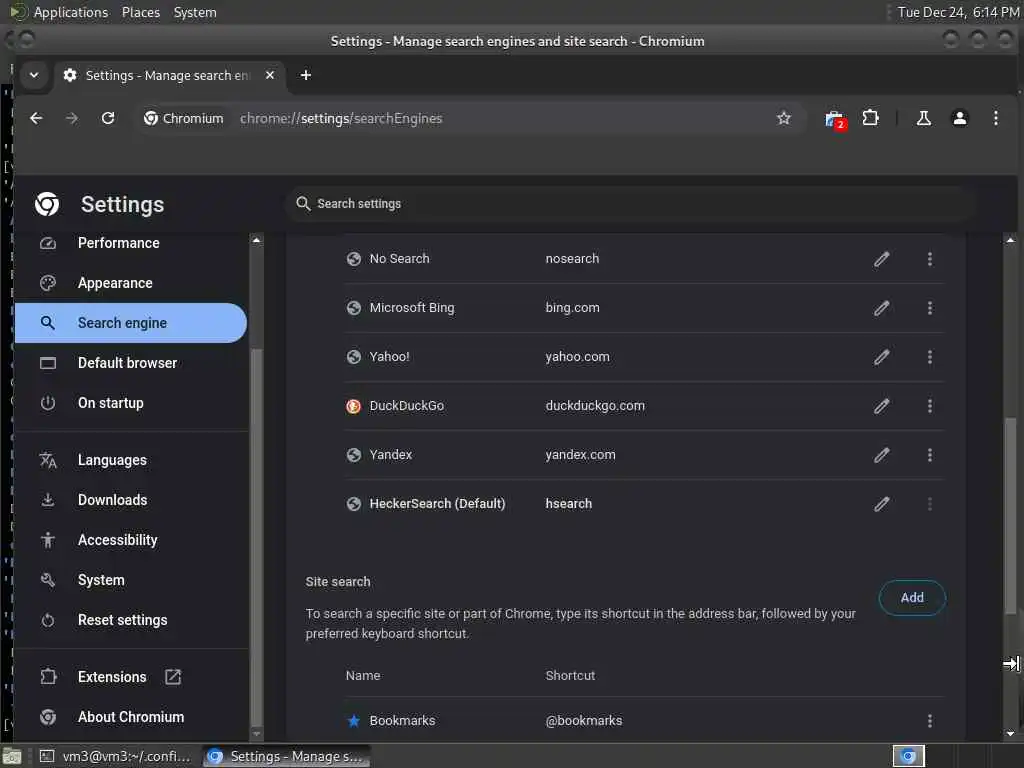Viewport: 1024px width, 768px height.
Task: Click the workspace switcher in bottom panel
Action: (908, 756)
